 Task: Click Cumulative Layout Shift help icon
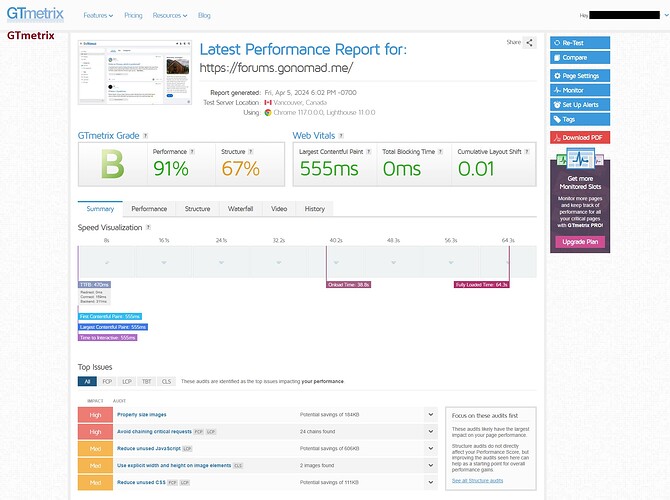(x=527, y=152)
